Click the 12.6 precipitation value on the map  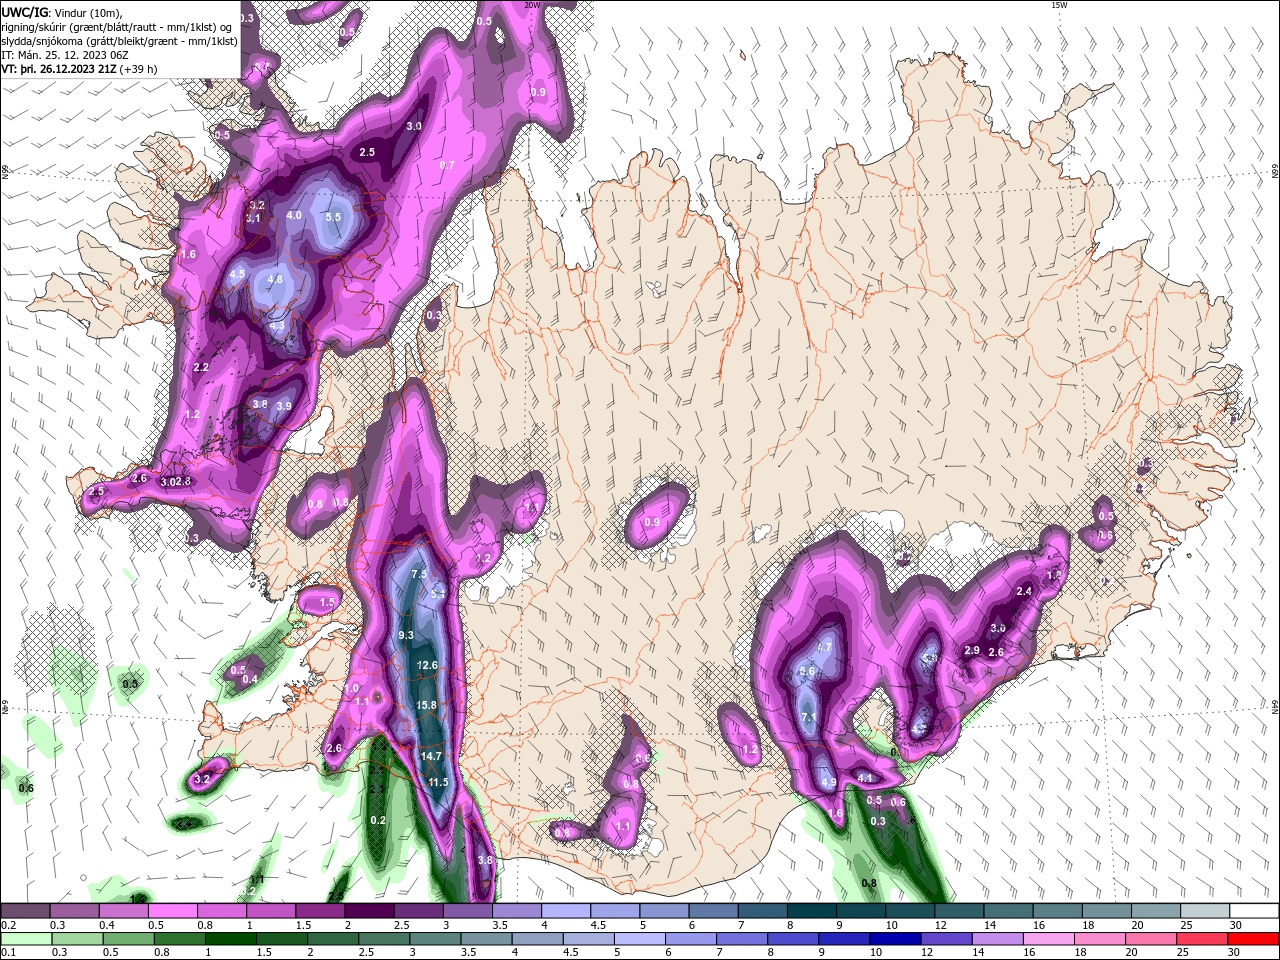tap(427, 665)
